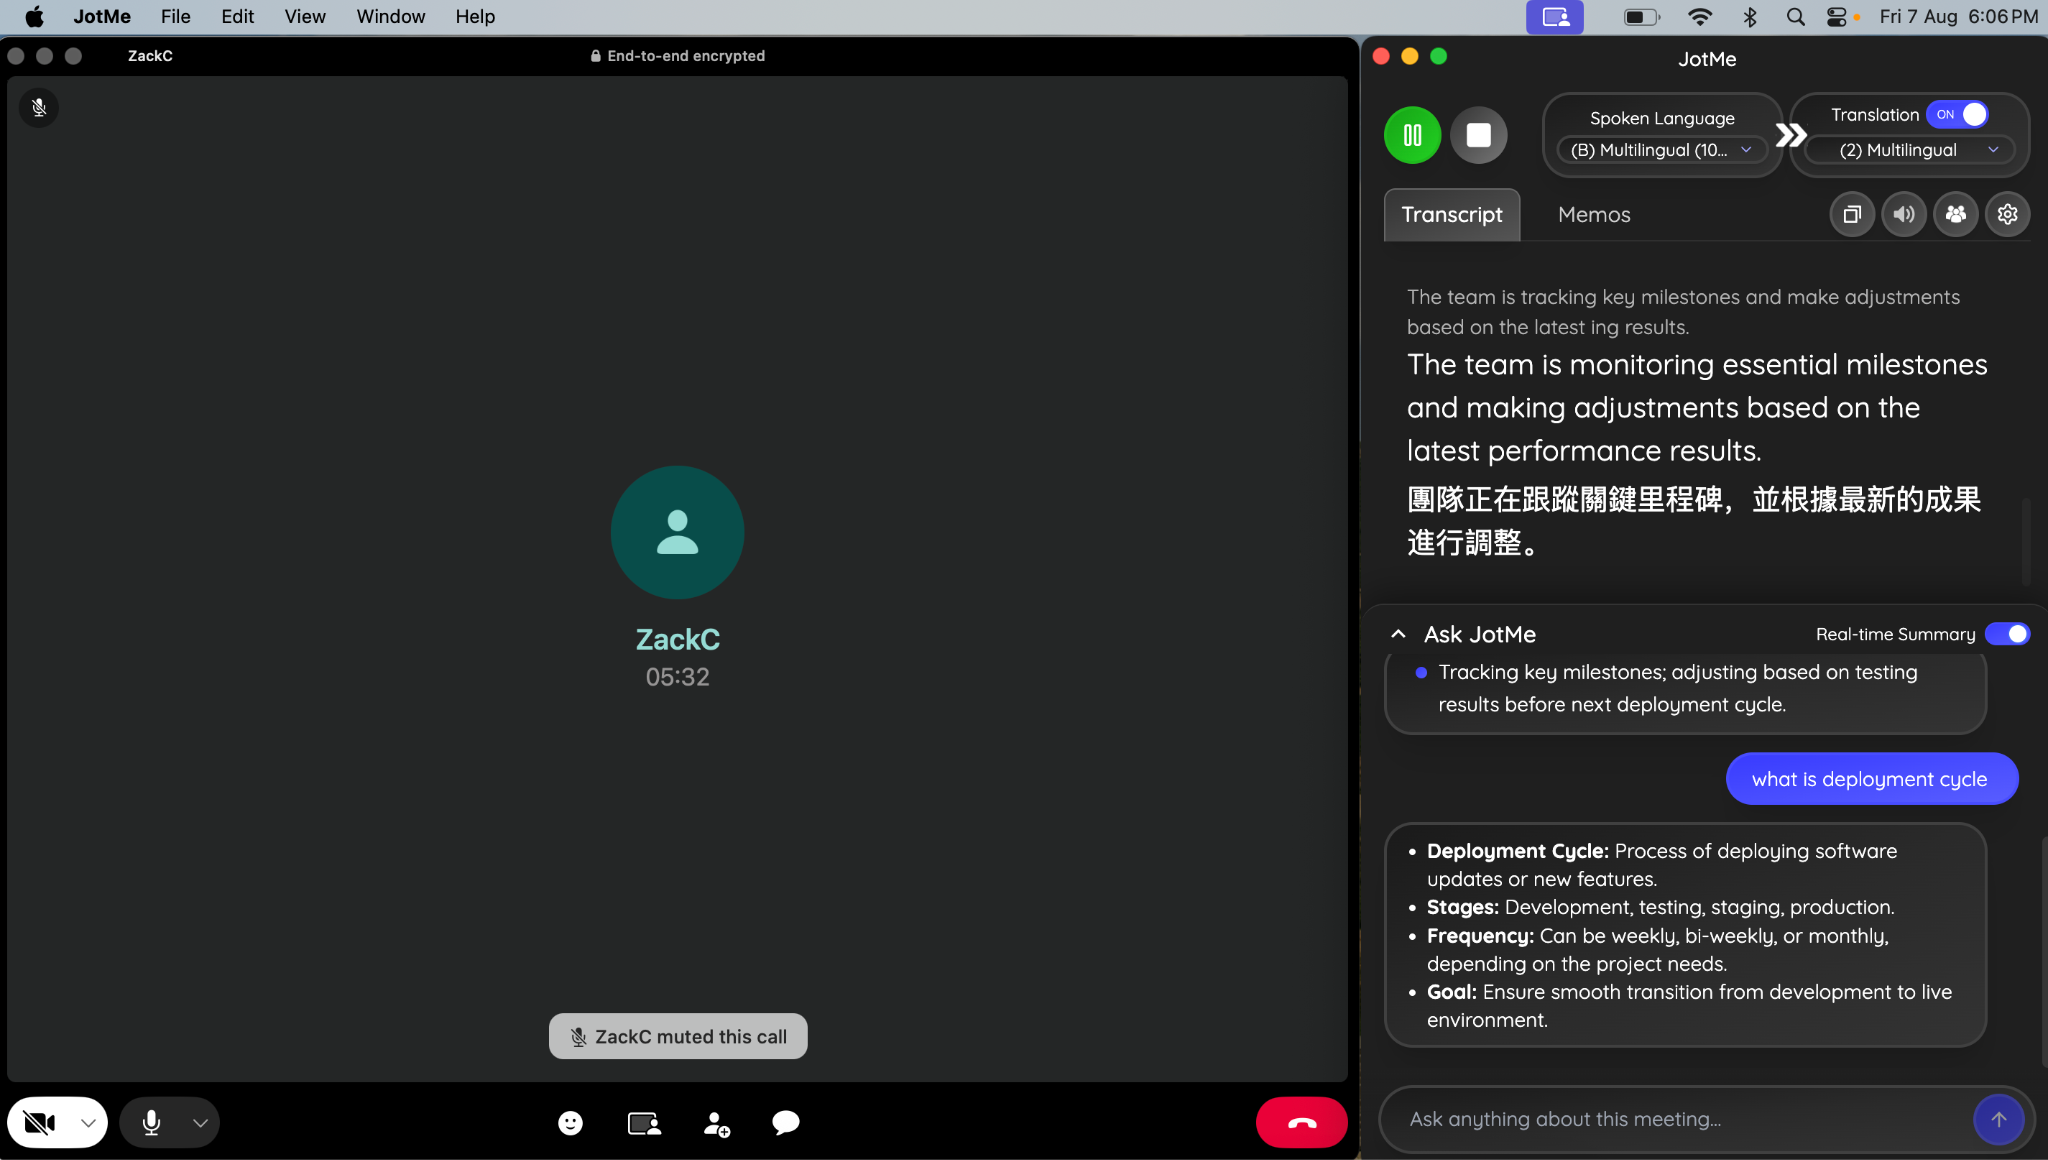Click ZackC's avatar in the call

(x=677, y=532)
